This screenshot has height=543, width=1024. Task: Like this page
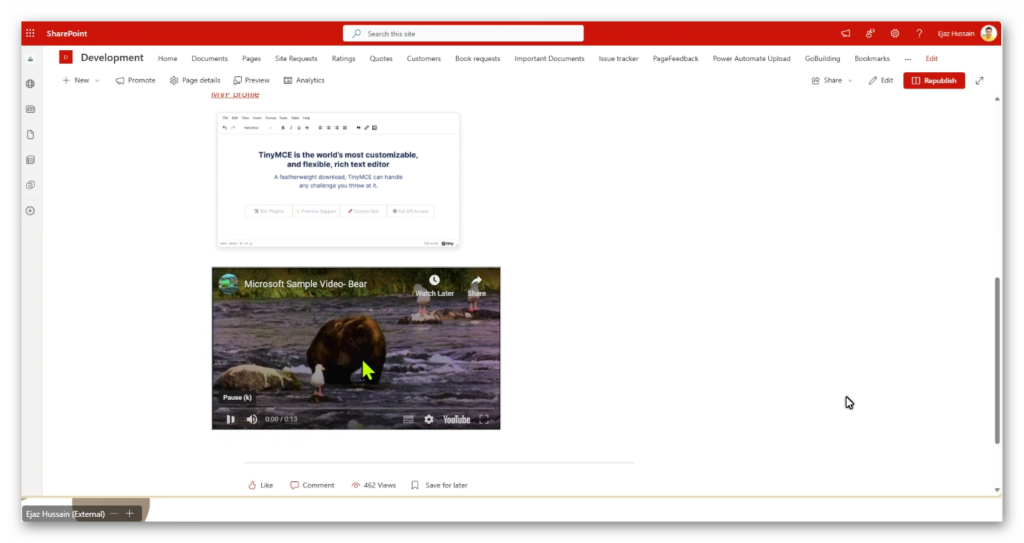(261, 485)
